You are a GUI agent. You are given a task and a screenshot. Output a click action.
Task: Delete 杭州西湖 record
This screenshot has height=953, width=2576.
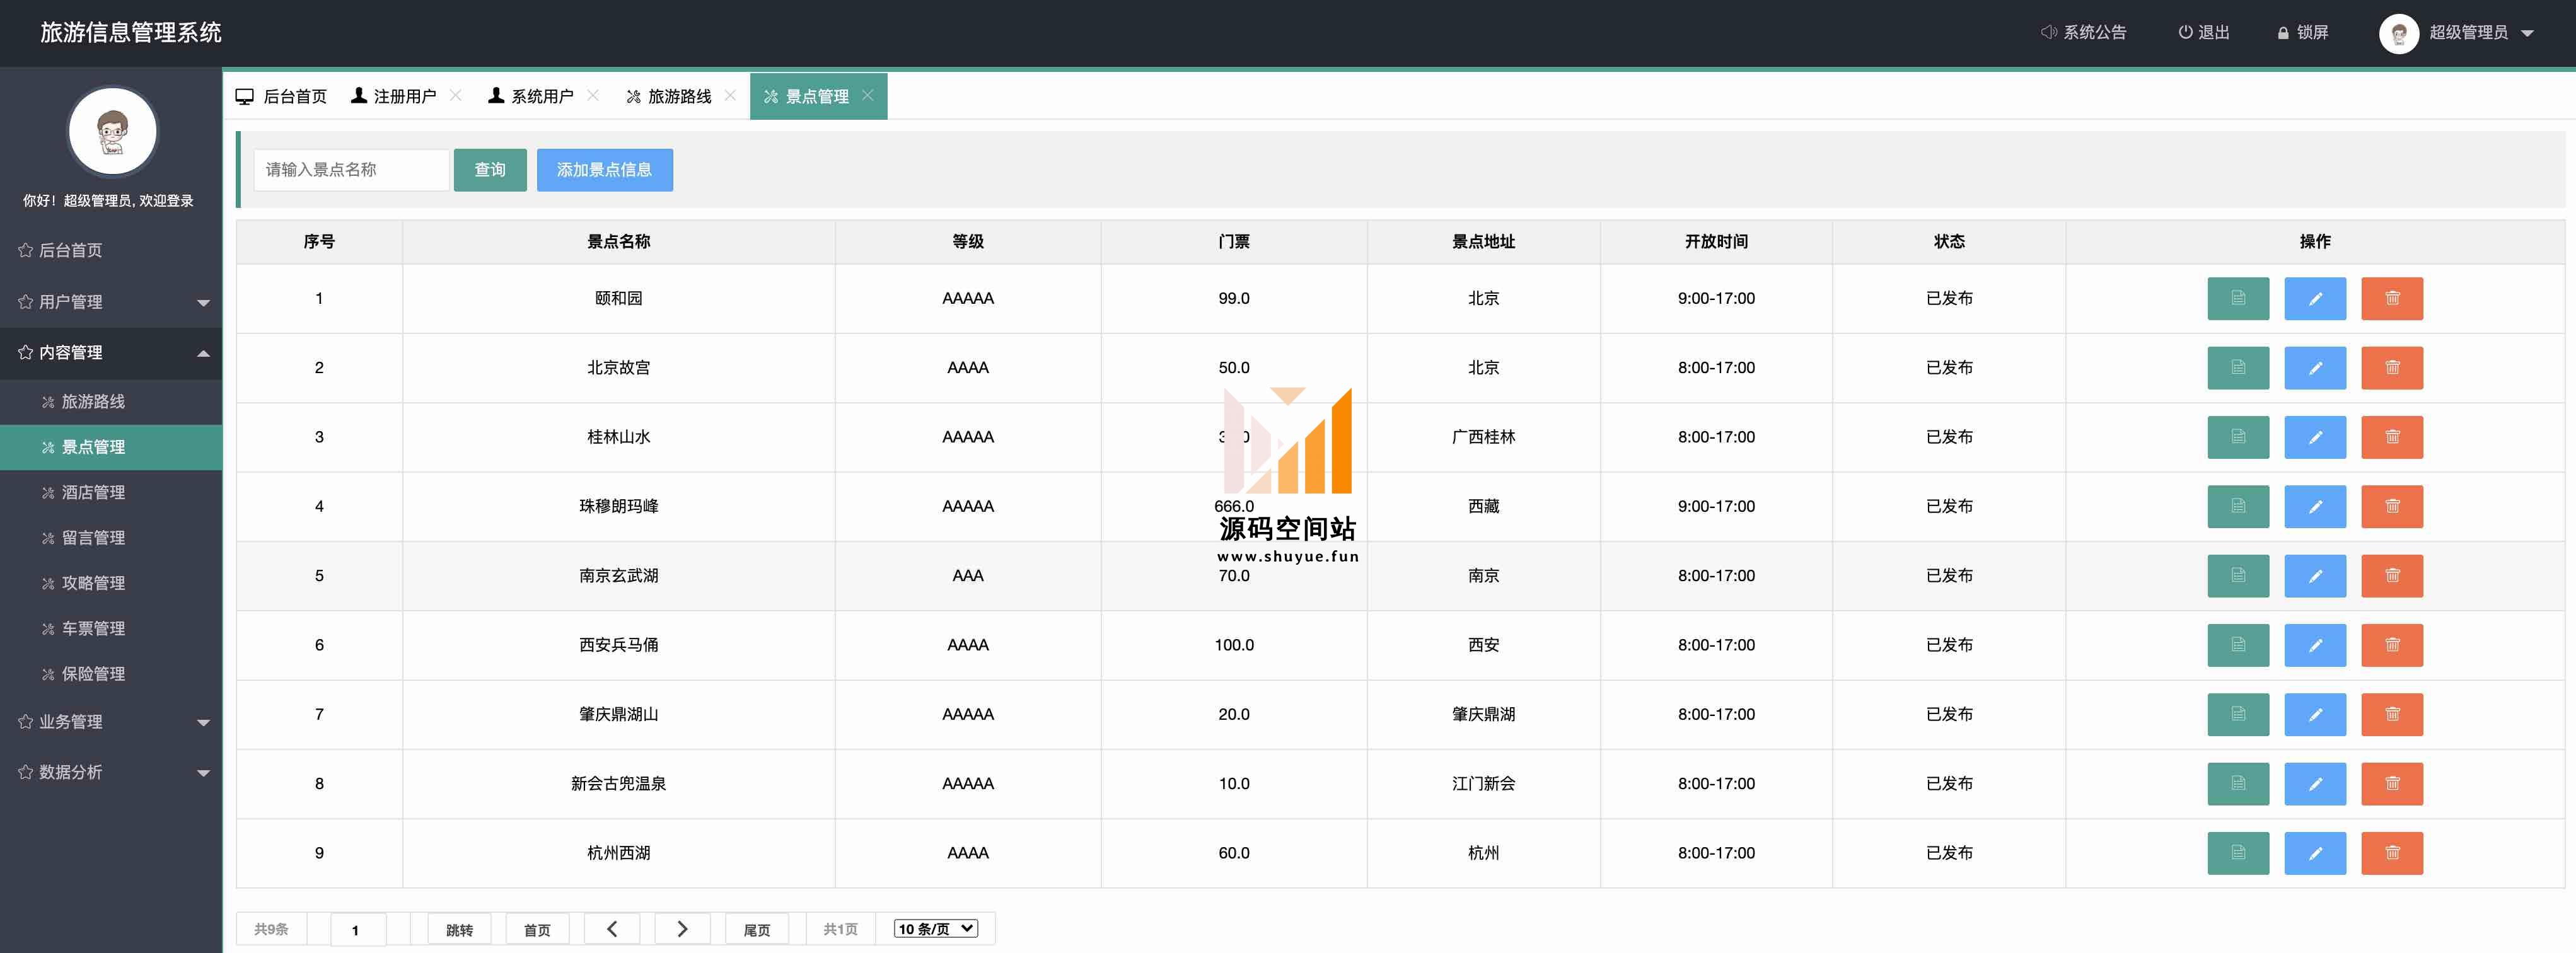tap(2392, 853)
